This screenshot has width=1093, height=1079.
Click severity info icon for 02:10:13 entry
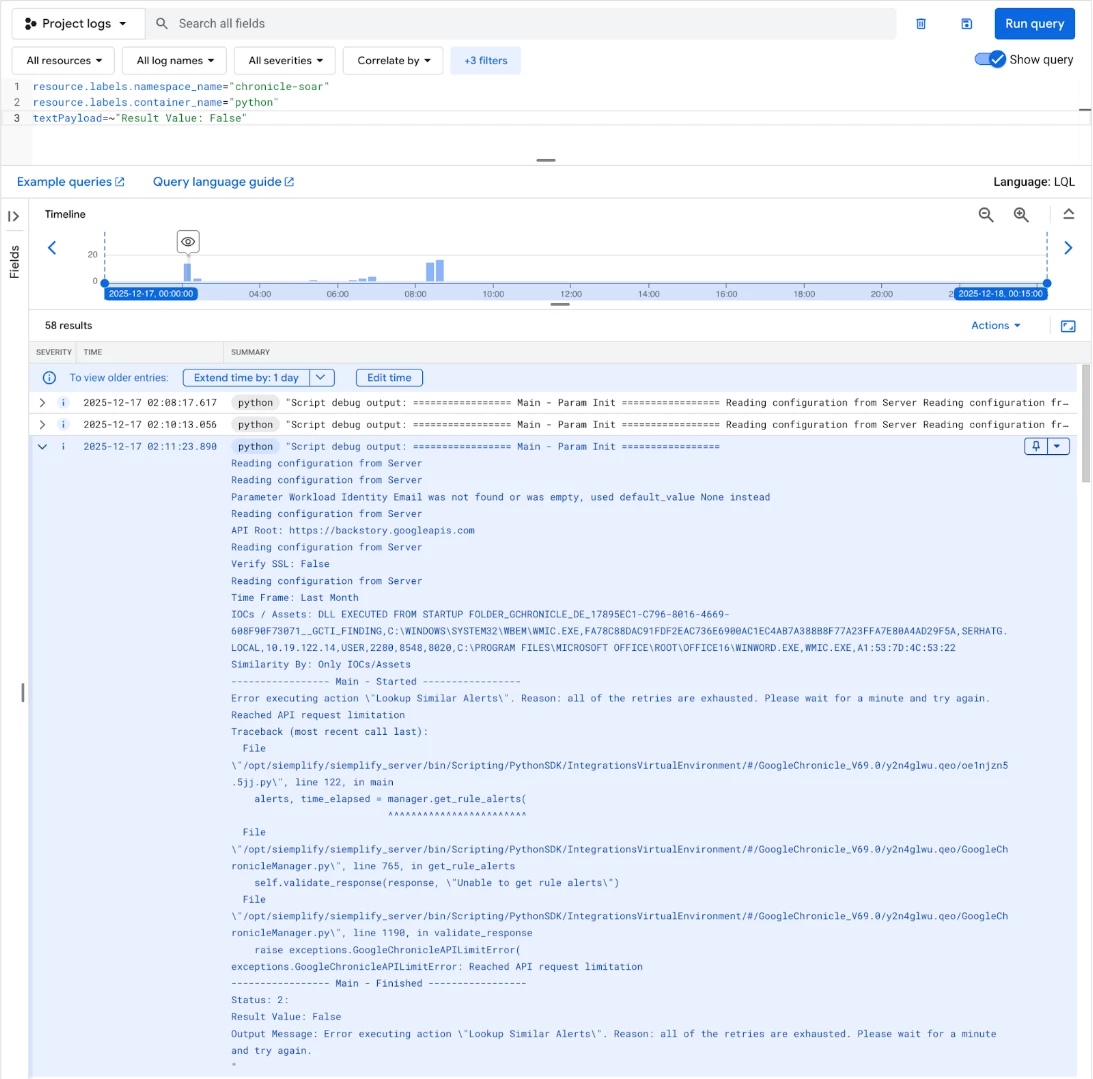pyautogui.click(x=63, y=424)
